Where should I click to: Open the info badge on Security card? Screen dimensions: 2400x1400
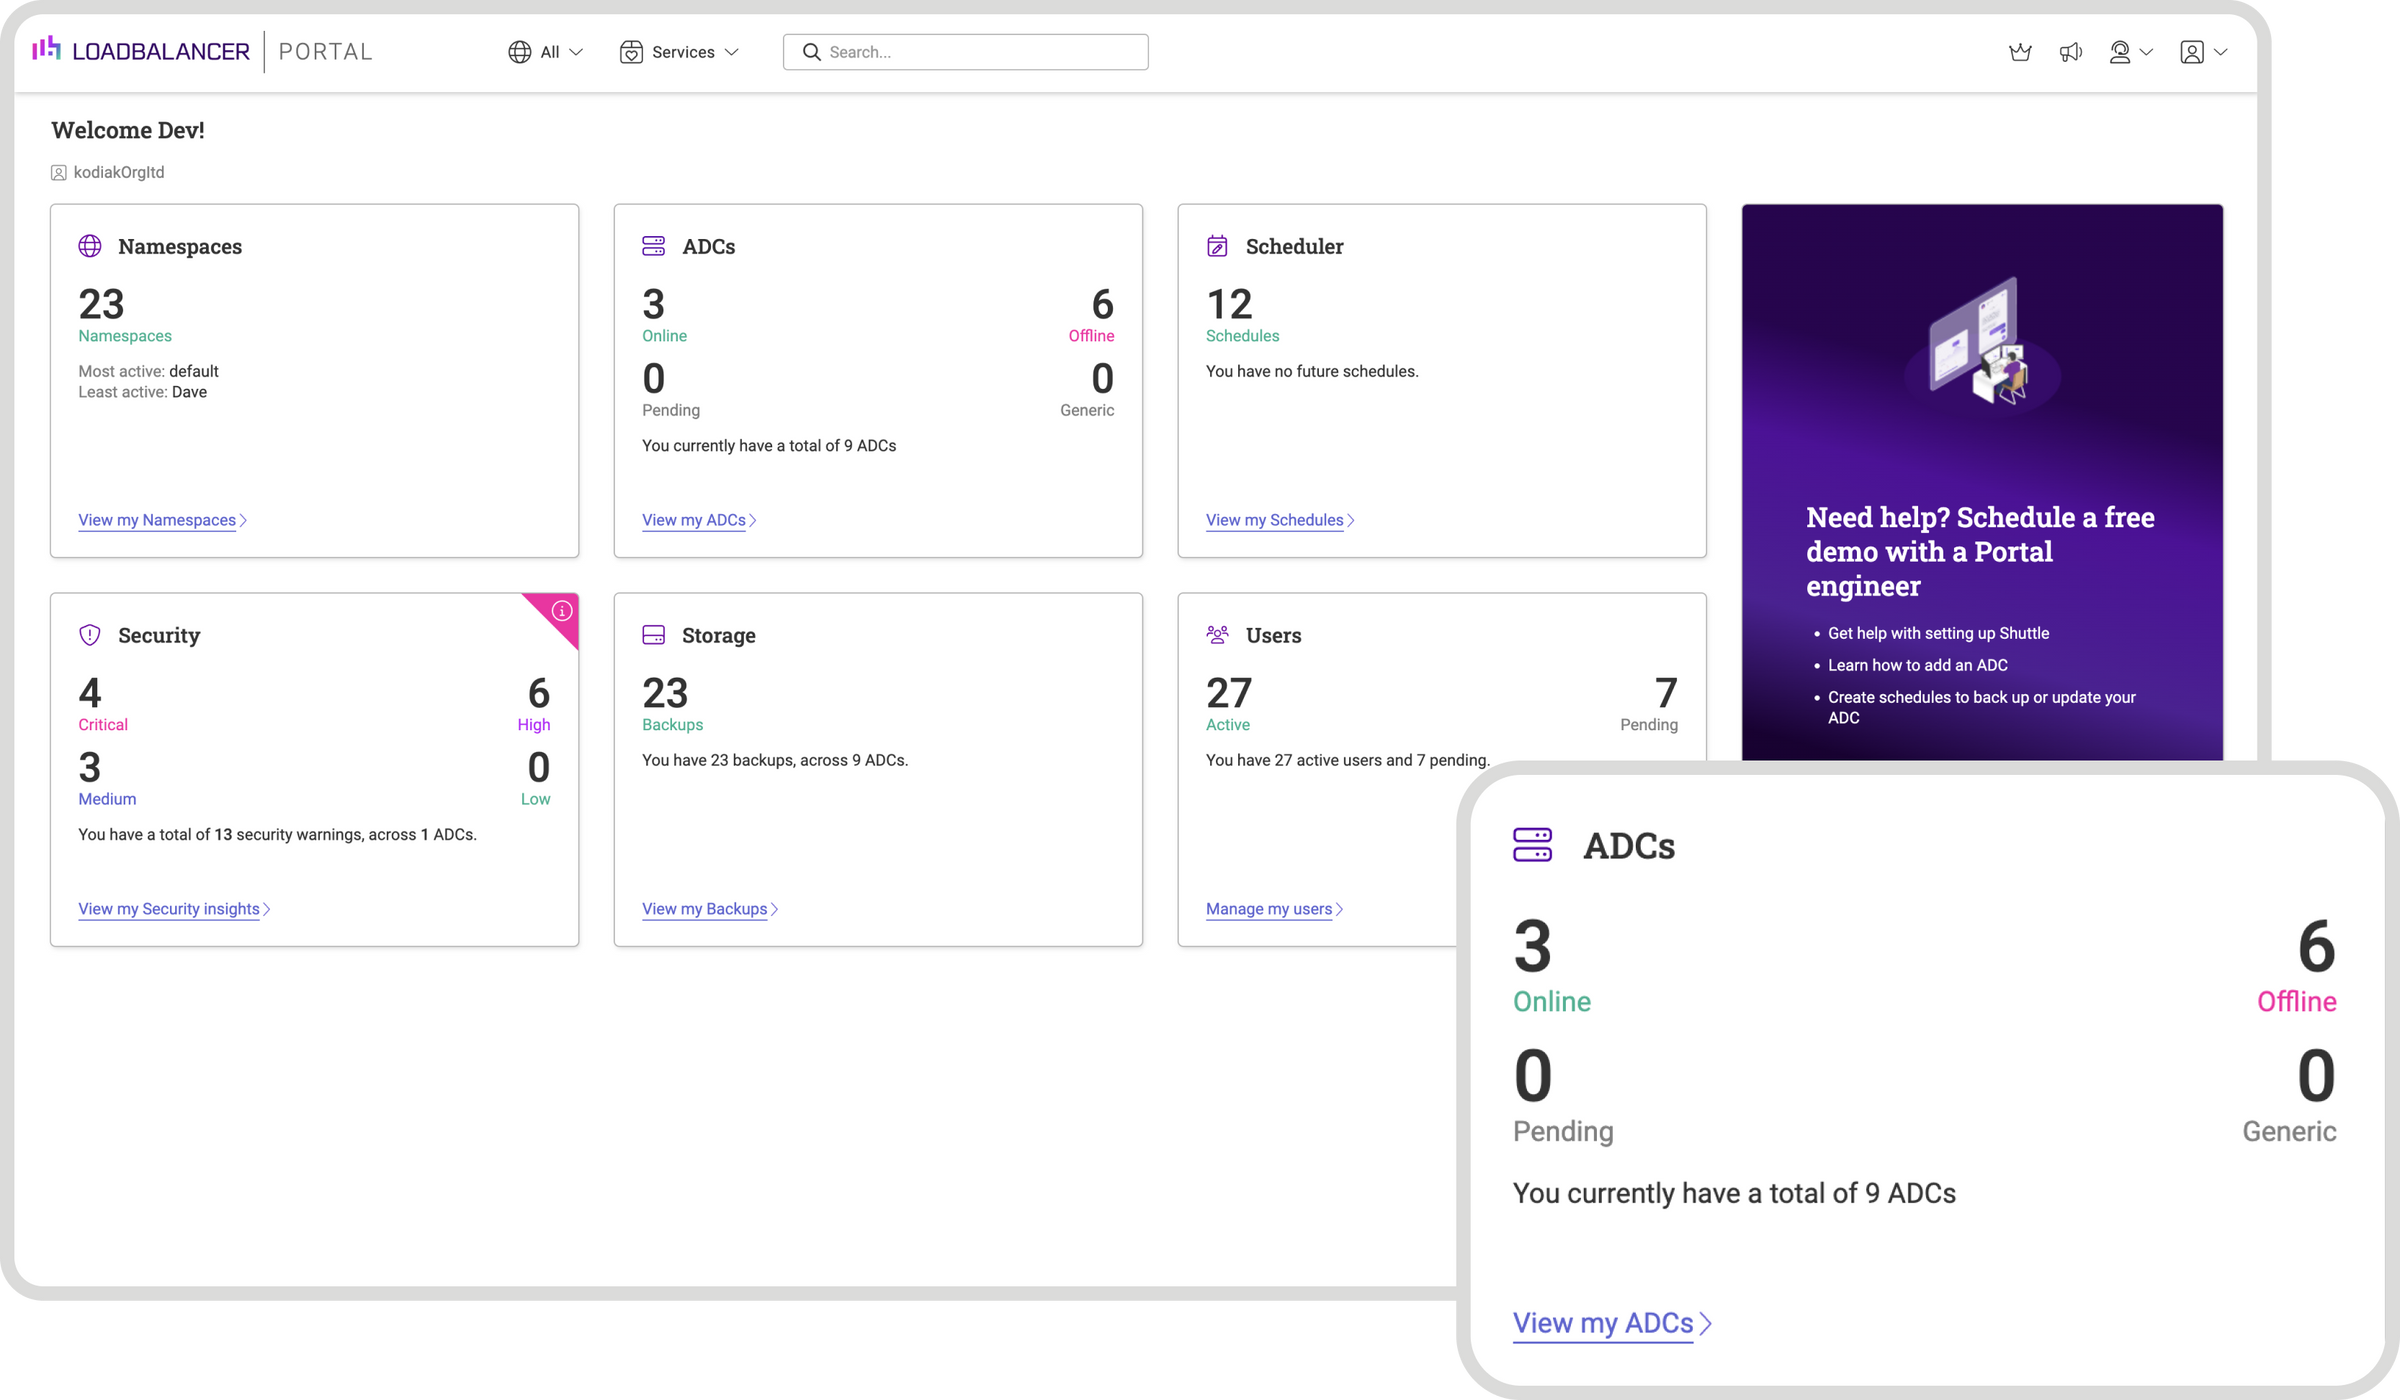[562, 609]
